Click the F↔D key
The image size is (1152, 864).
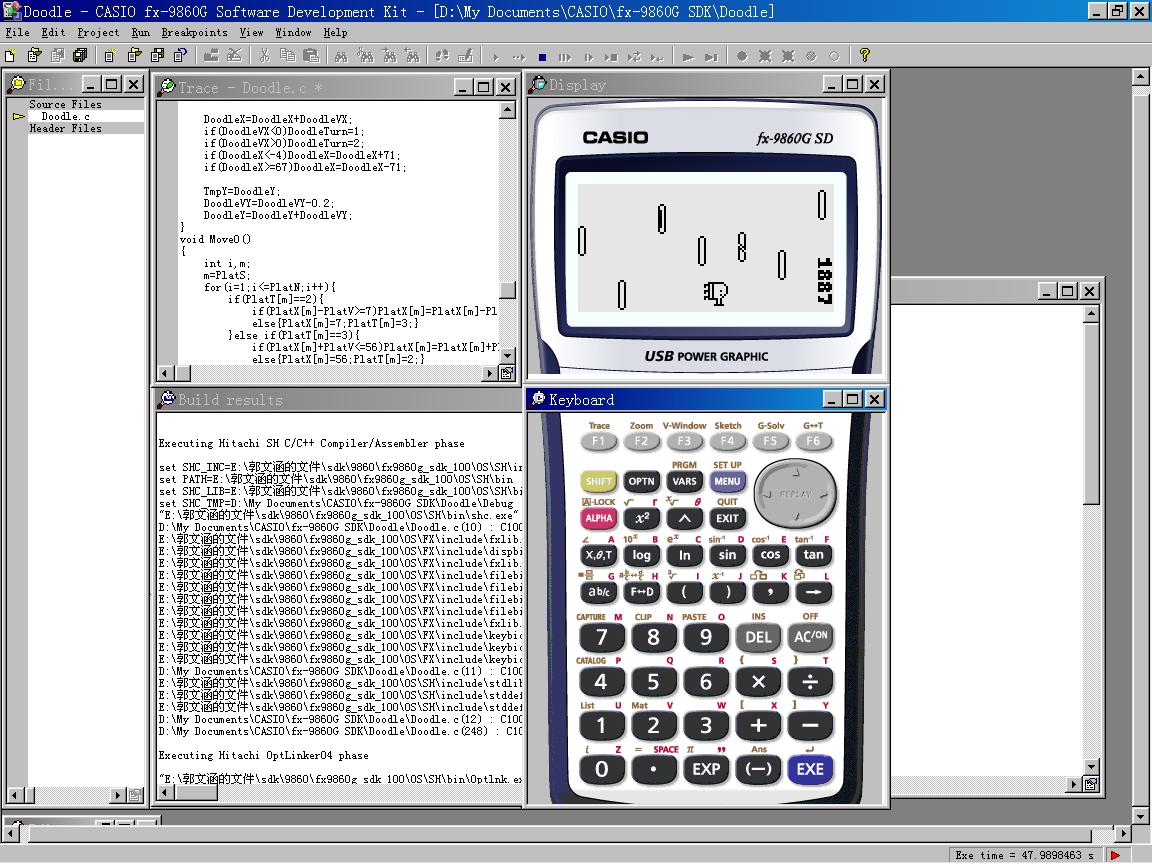(x=641, y=591)
